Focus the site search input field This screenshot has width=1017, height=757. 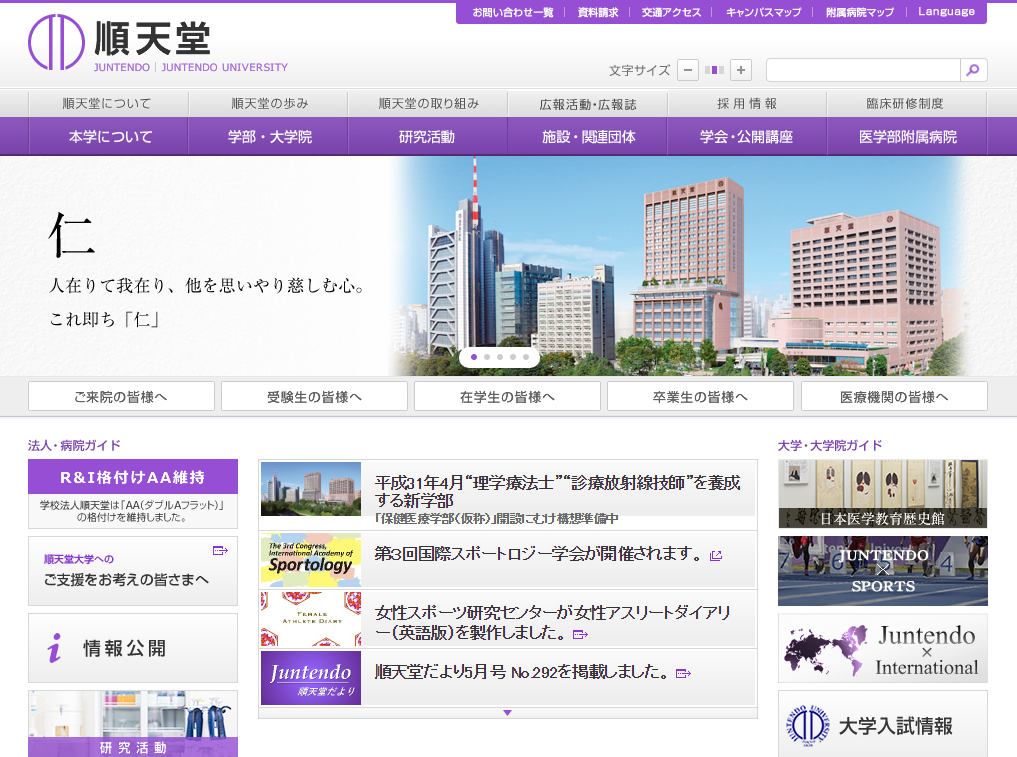point(863,70)
